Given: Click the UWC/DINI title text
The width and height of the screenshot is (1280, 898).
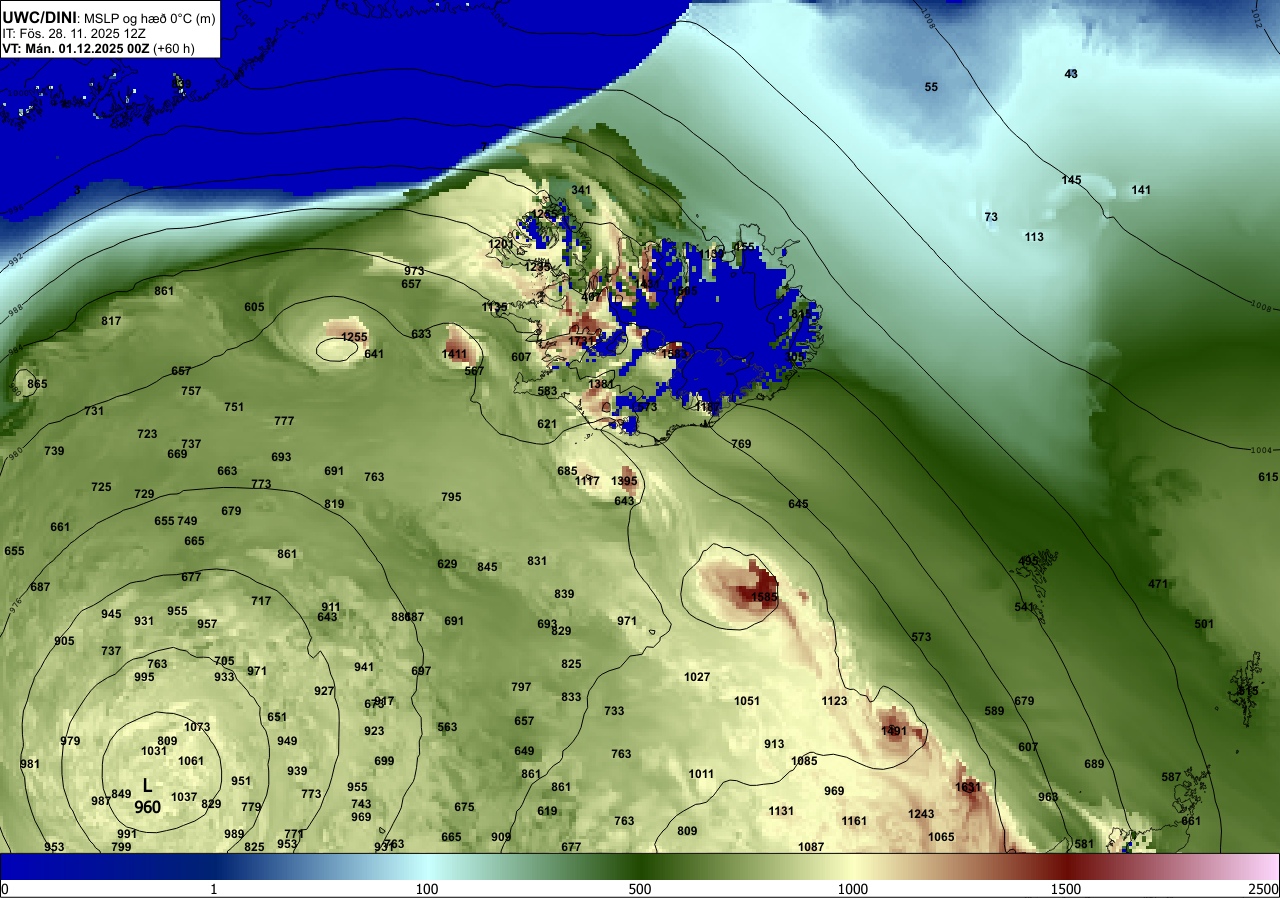Looking at the screenshot, I should point(38,17).
